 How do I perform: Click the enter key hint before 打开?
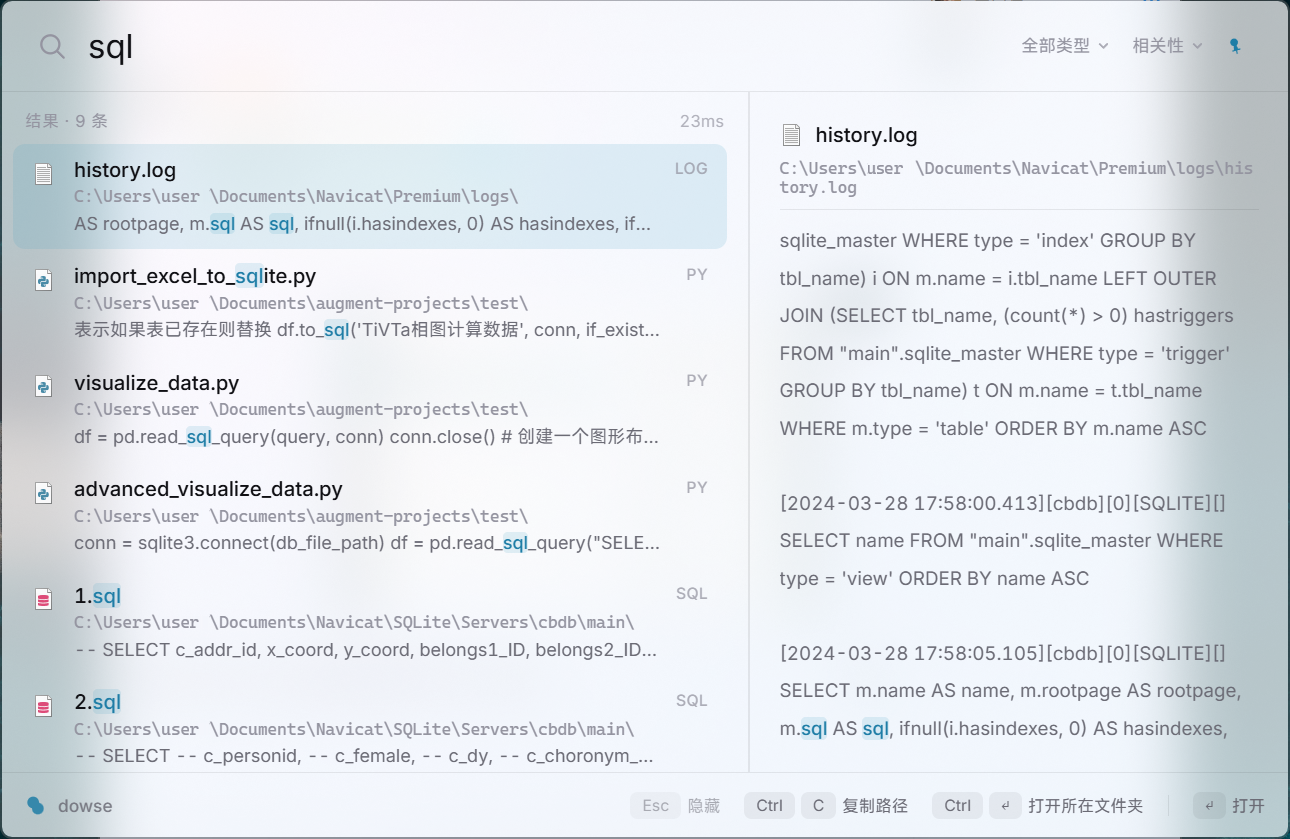pos(1208,806)
